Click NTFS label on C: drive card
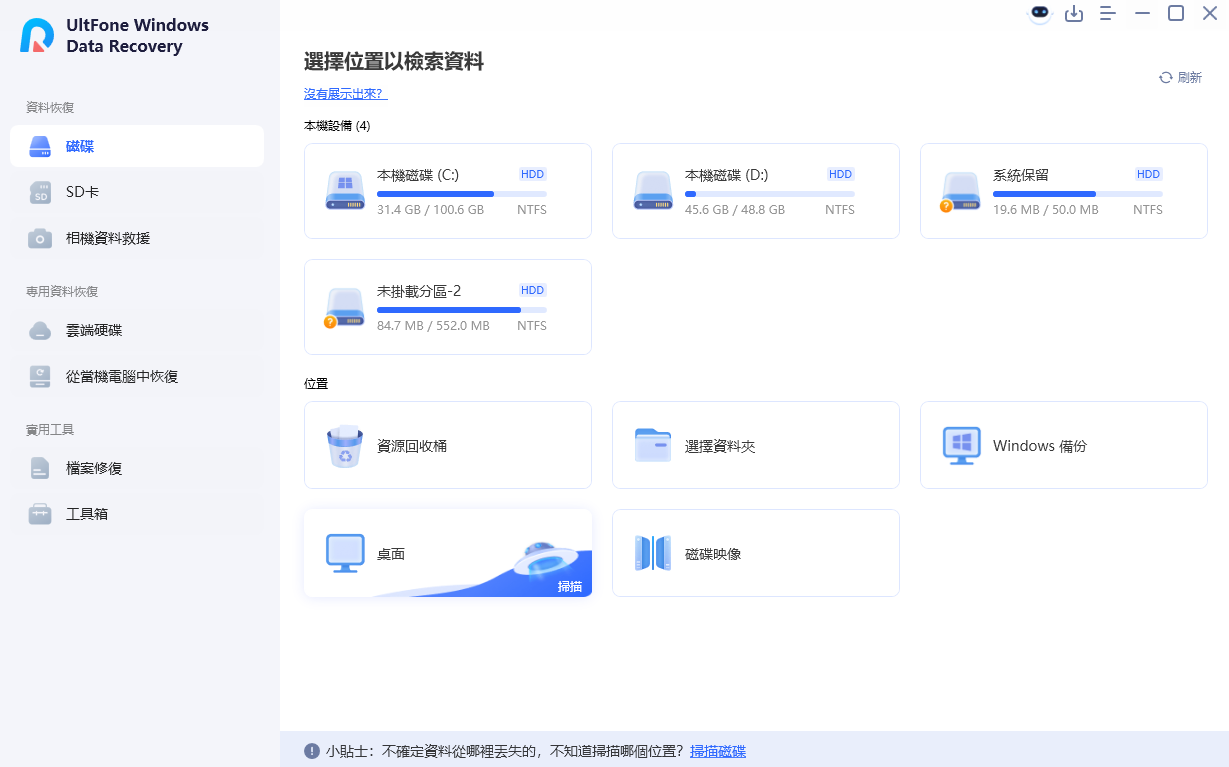 (532, 210)
